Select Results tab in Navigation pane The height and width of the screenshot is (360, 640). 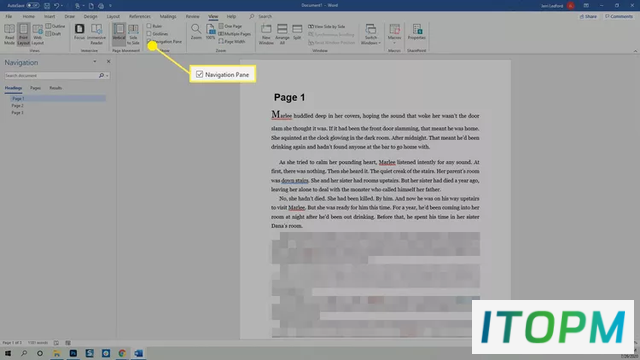56,88
